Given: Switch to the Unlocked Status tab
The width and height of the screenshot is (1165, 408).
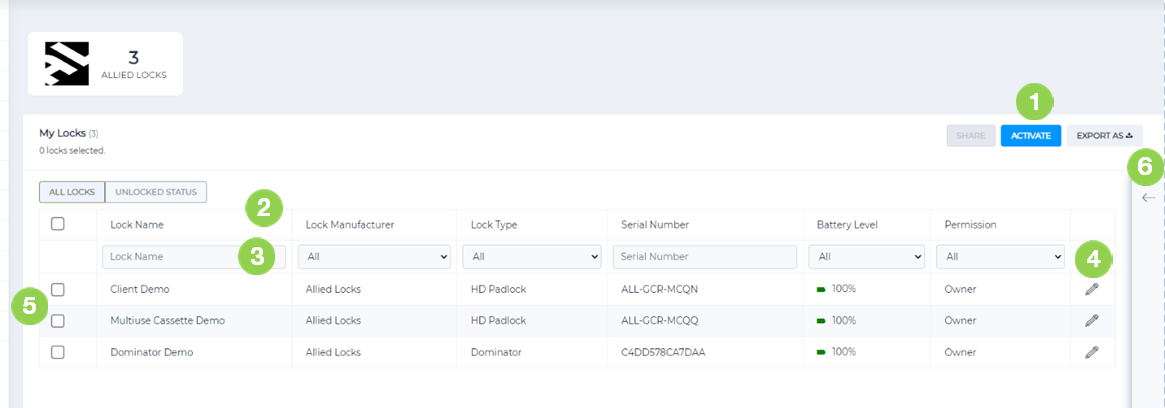Looking at the screenshot, I should point(156,192).
